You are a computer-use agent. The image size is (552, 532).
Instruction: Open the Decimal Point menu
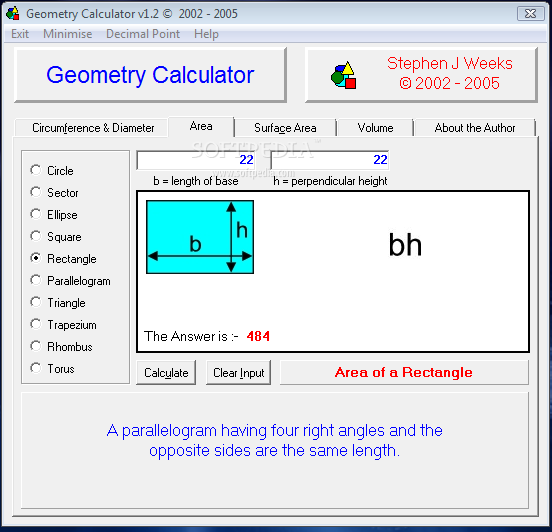(x=143, y=34)
